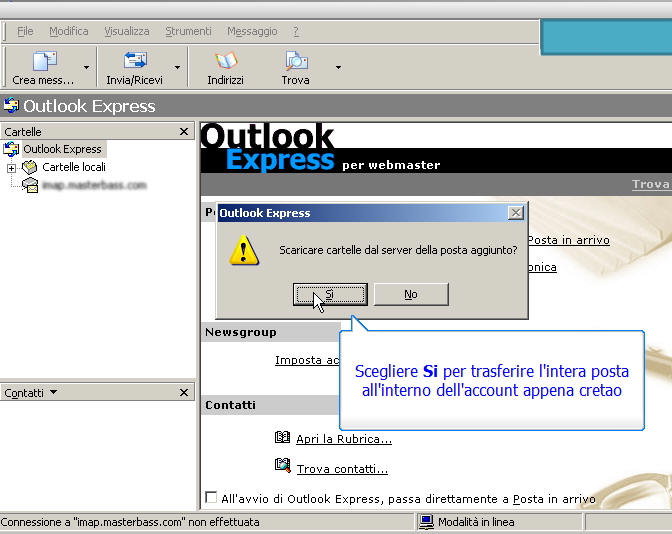Expand the Invia/Ricevi dropdown arrow
The width and height of the screenshot is (672, 534).
click(x=177, y=67)
